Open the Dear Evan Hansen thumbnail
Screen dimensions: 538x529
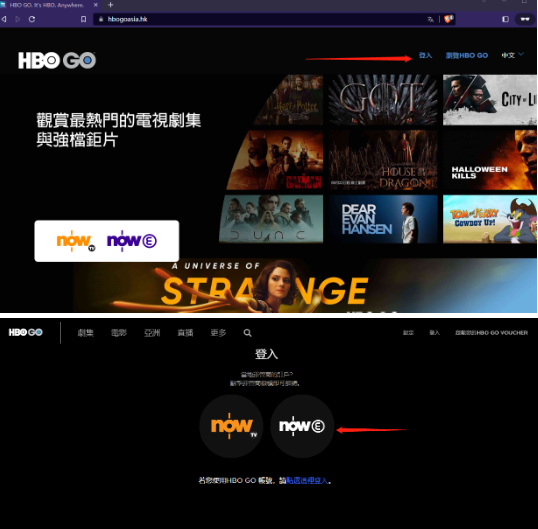pos(383,219)
